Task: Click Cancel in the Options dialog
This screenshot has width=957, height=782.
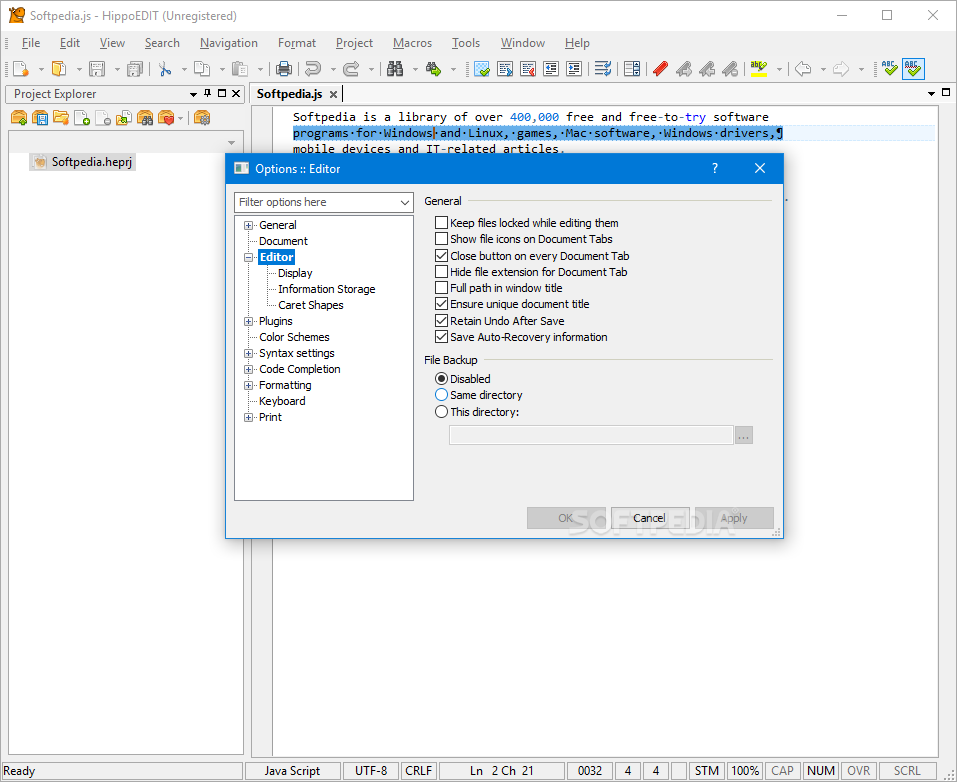Action: [649, 518]
